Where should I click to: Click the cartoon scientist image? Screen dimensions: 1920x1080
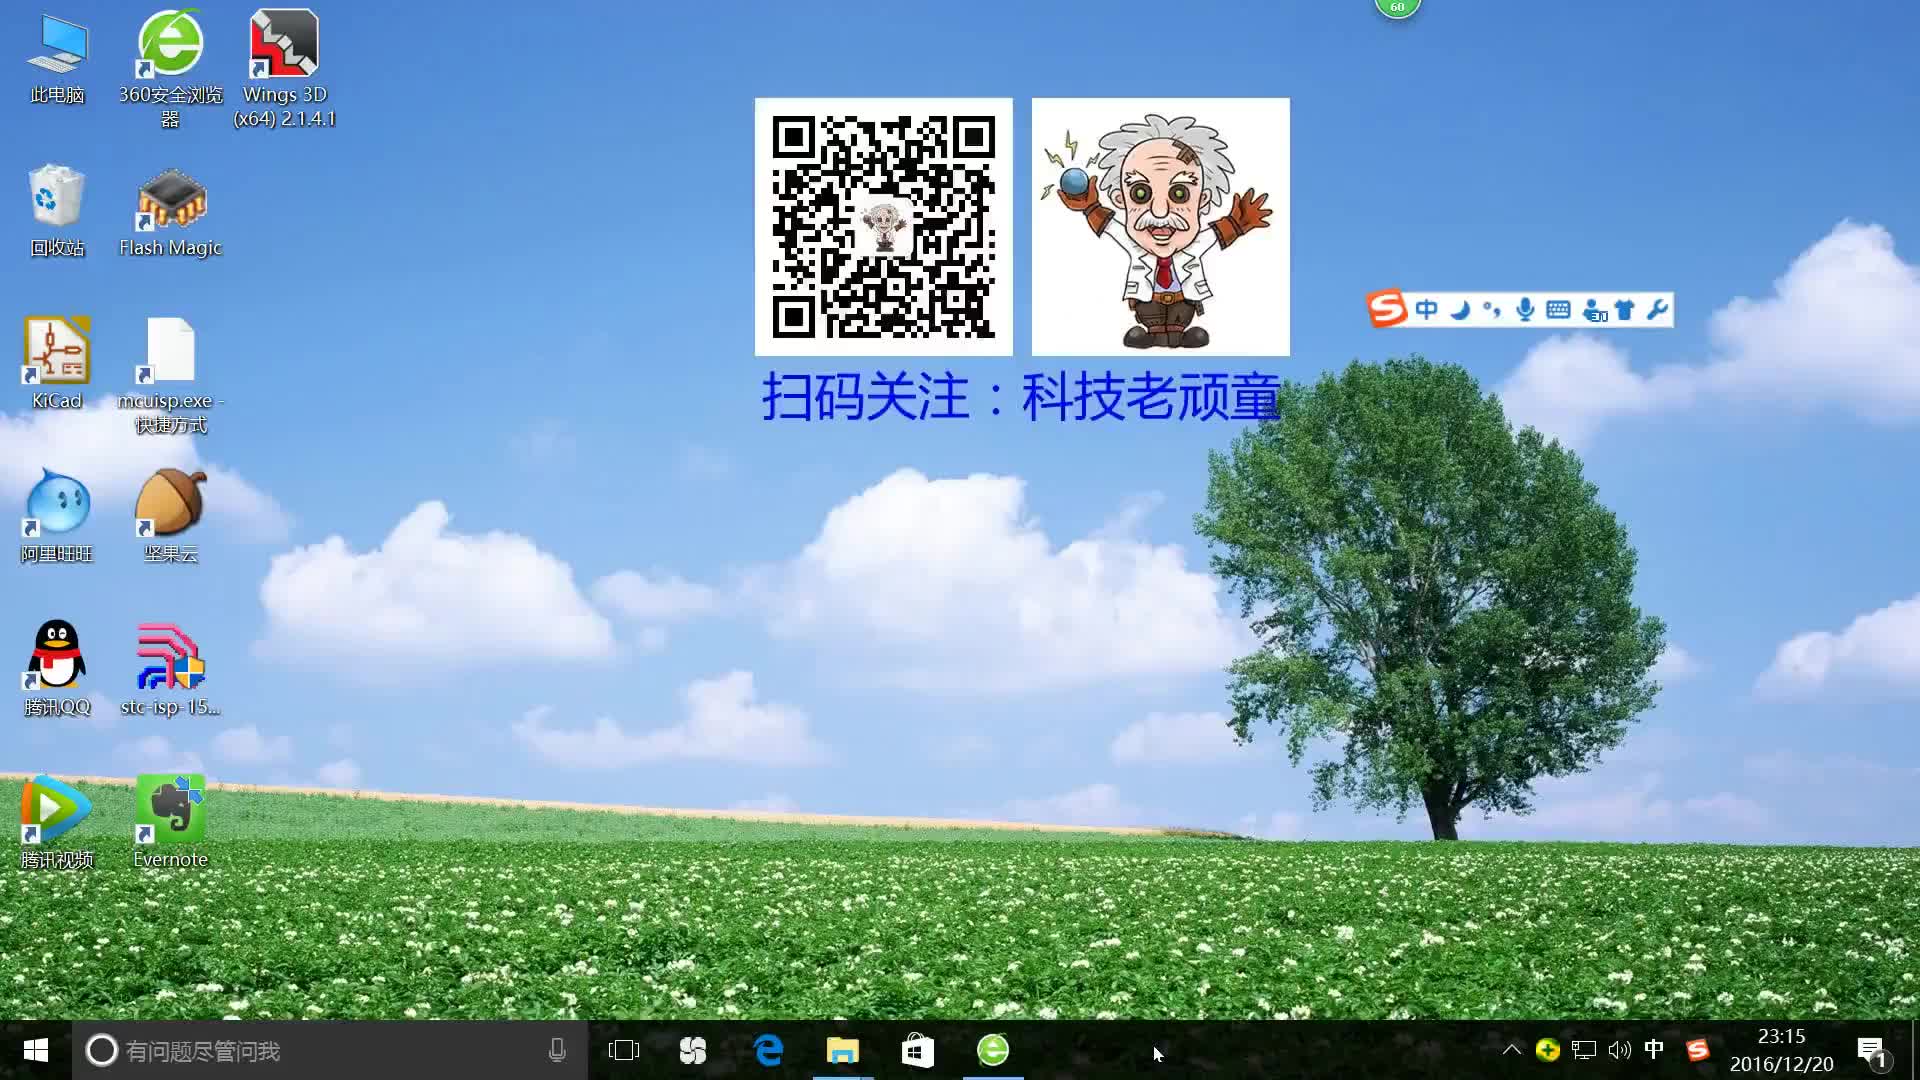click(x=1161, y=227)
